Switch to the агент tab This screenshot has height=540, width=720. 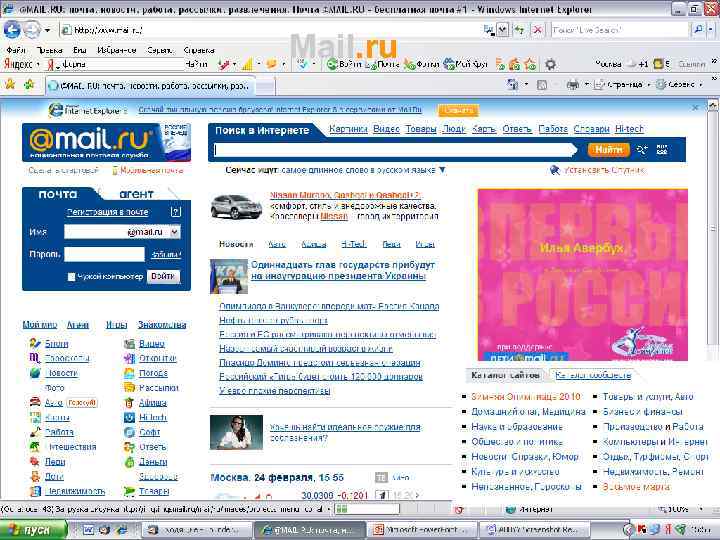click(x=136, y=194)
